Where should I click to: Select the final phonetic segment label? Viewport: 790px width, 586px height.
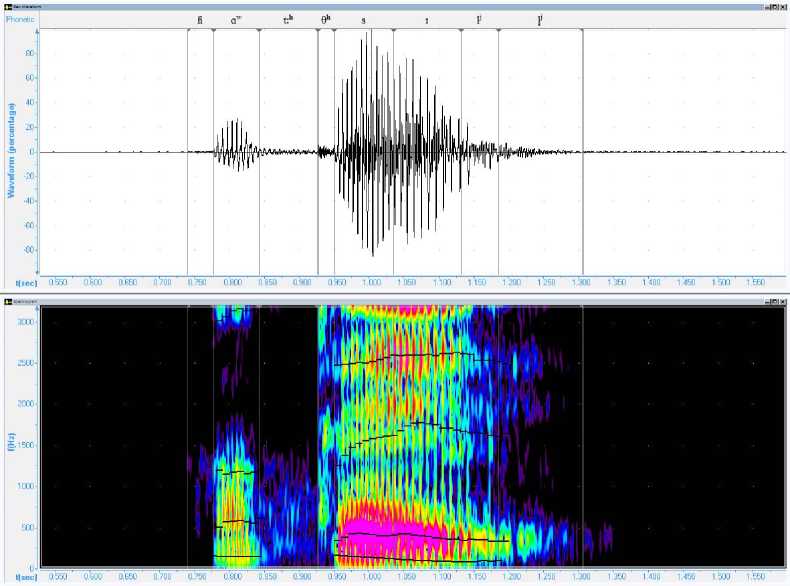pos(540,19)
